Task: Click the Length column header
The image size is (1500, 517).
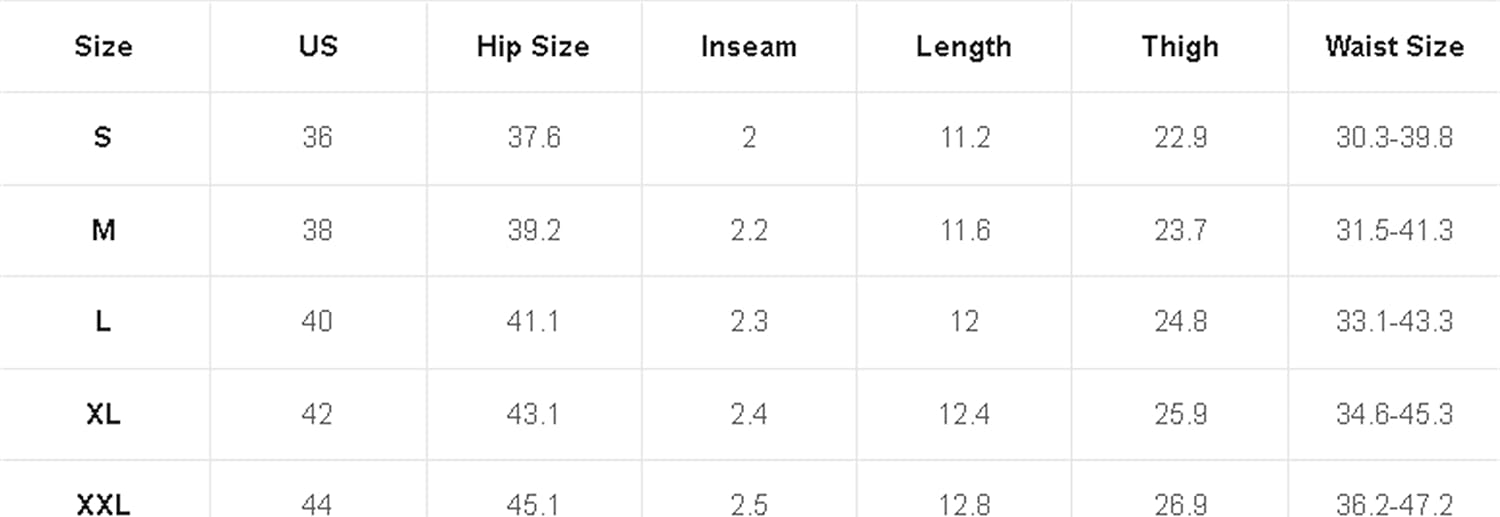Action: pyautogui.click(x=964, y=47)
